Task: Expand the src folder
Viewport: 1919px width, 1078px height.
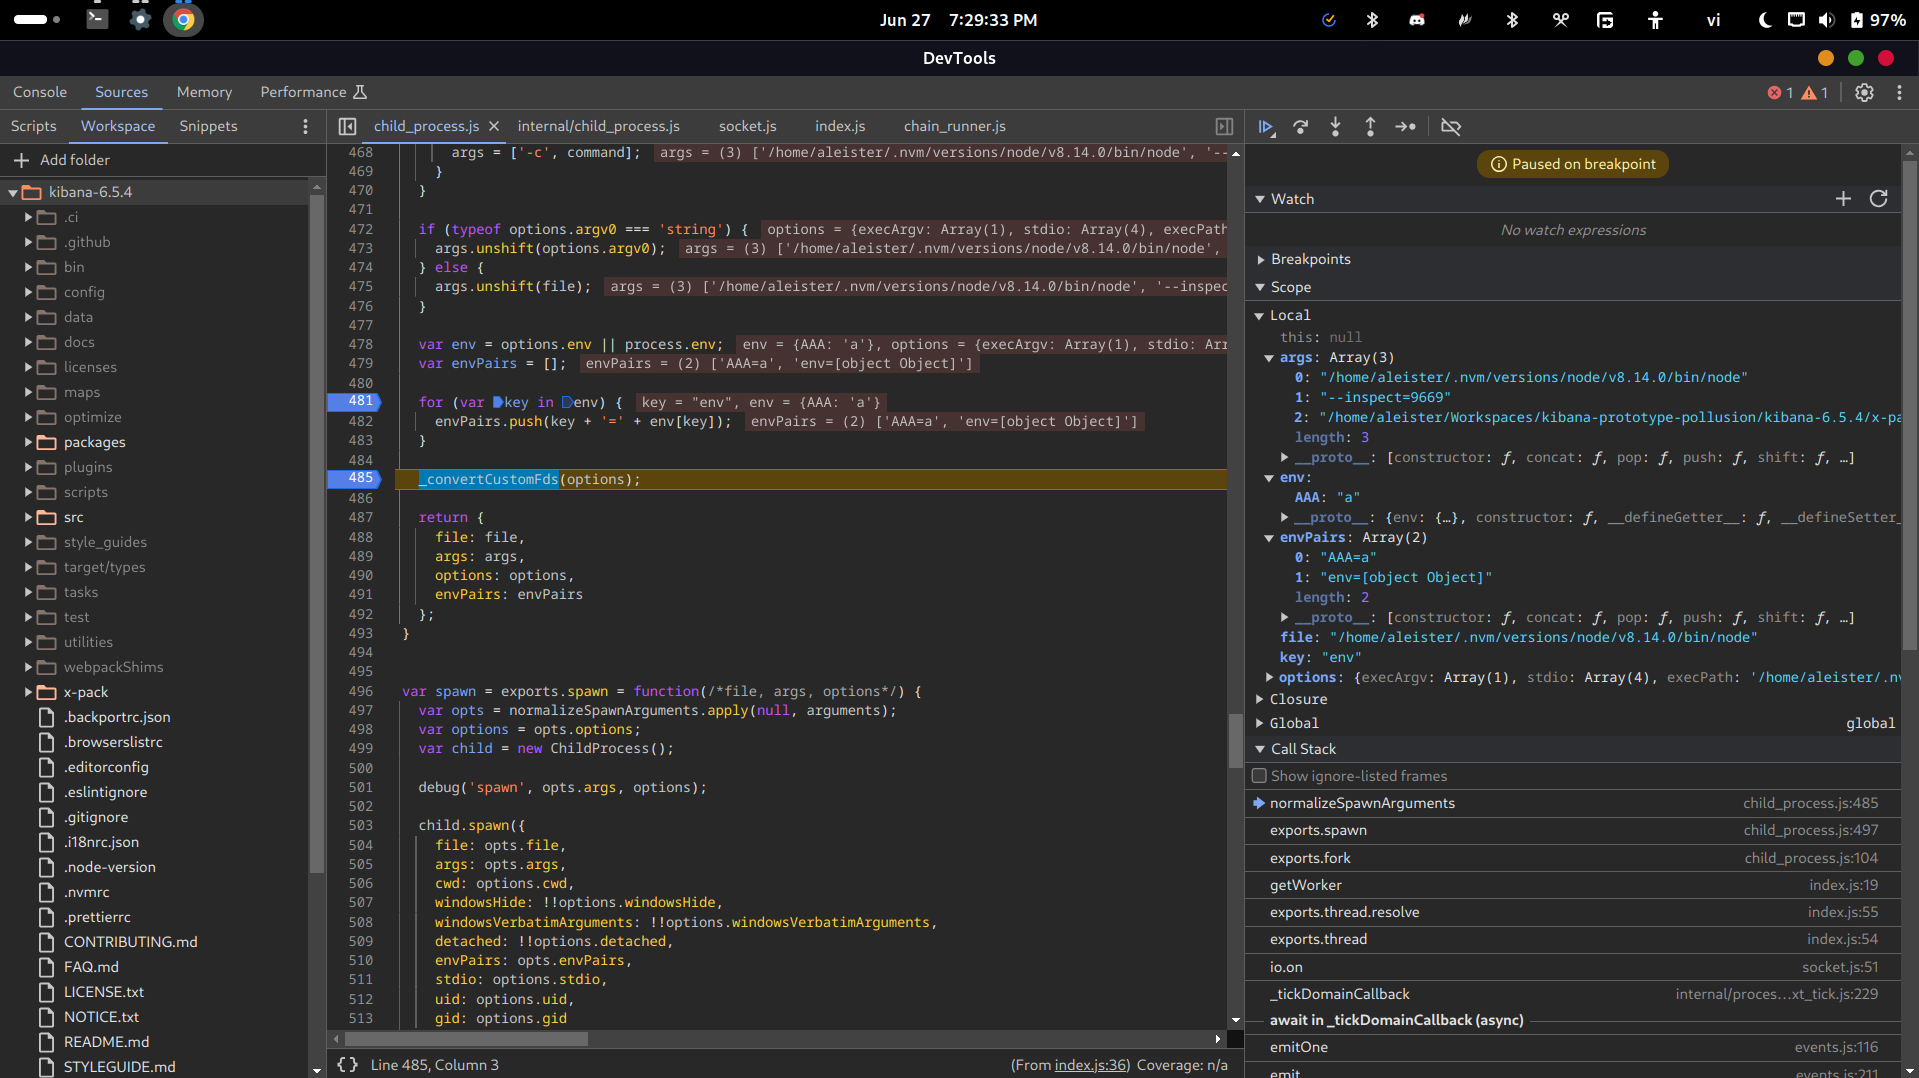Action: point(29,517)
